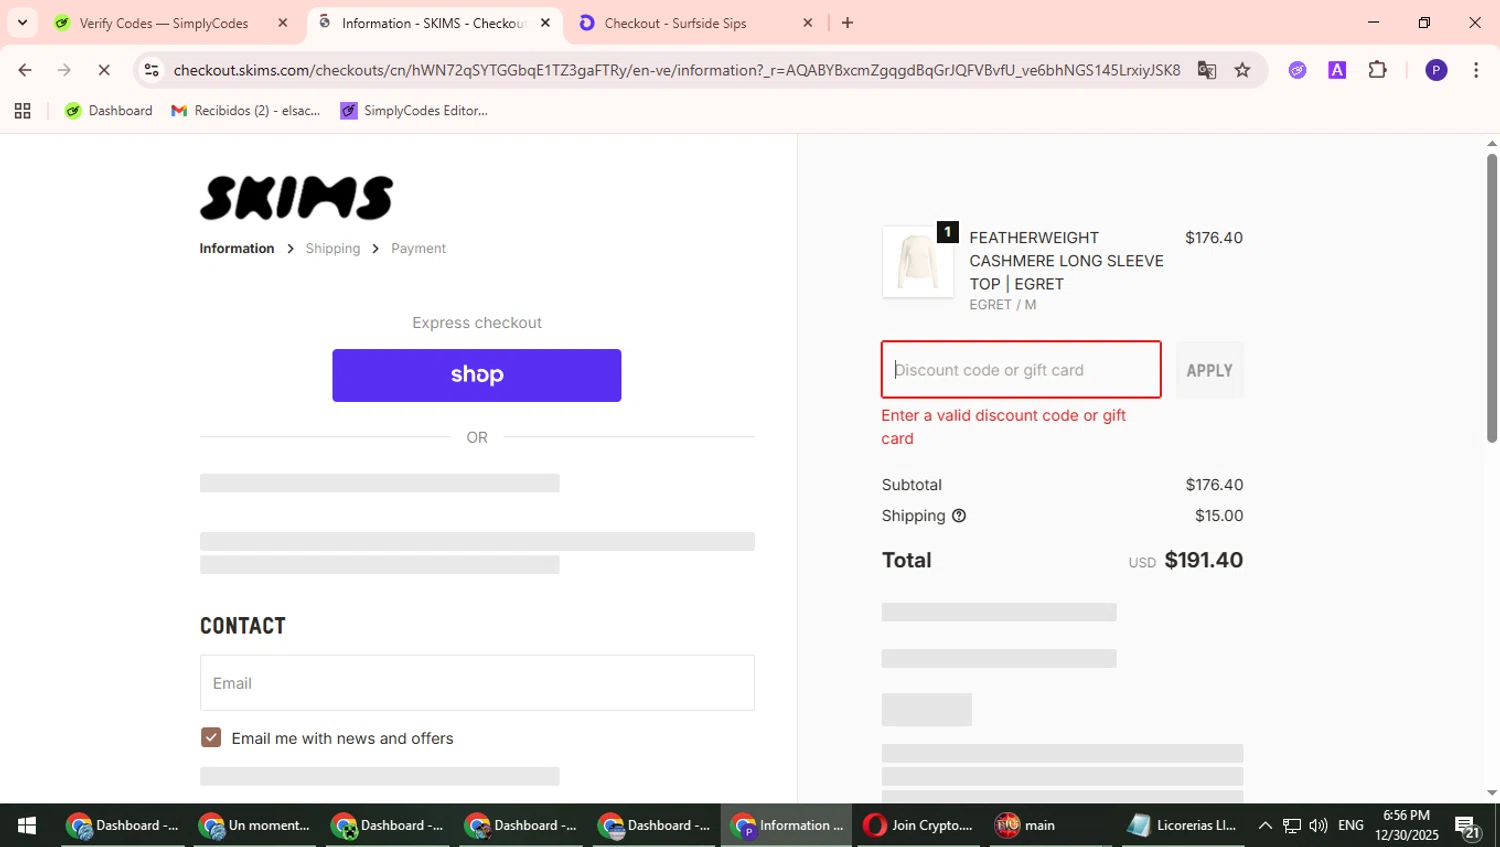Select Shipping breadcrumb step

(x=333, y=248)
